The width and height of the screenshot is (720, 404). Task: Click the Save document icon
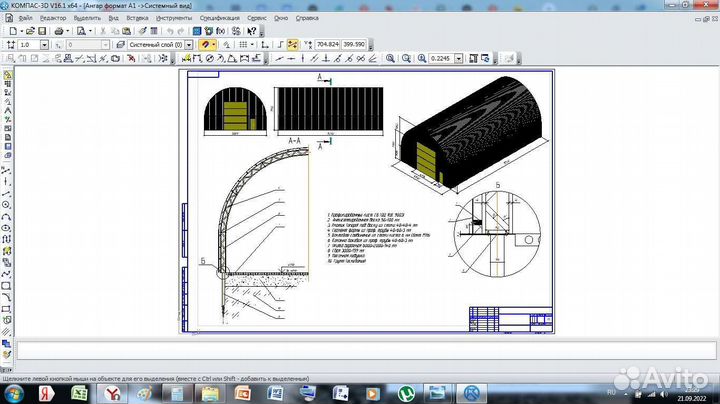click(x=42, y=31)
